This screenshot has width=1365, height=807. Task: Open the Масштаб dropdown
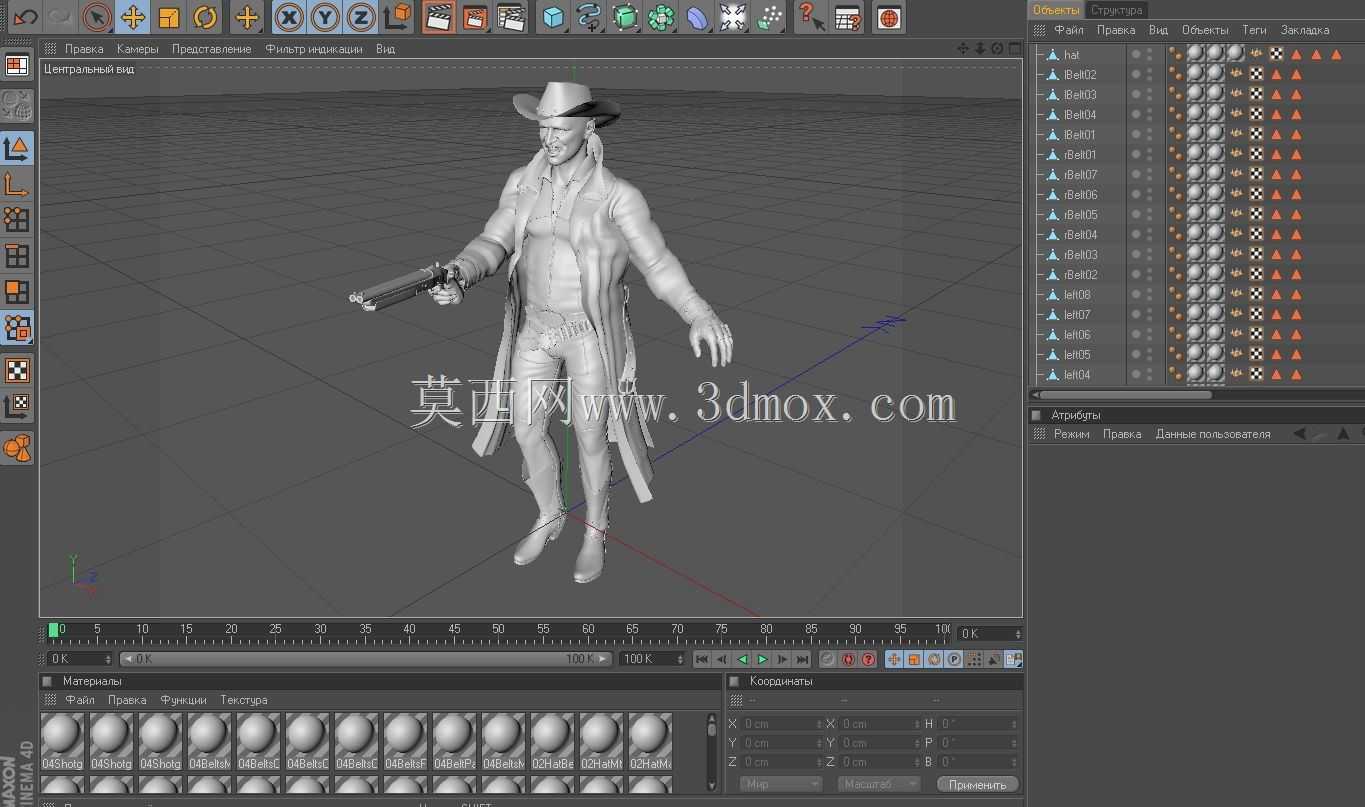879,784
